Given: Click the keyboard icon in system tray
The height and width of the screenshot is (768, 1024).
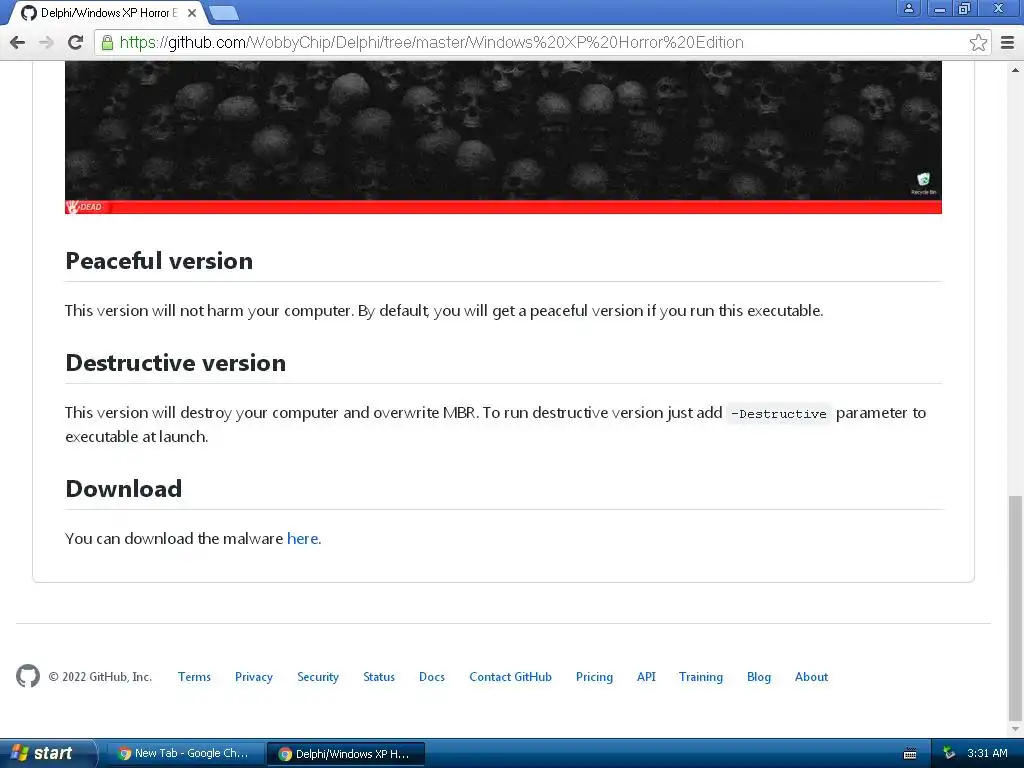Looking at the screenshot, I should coord(909,754).
